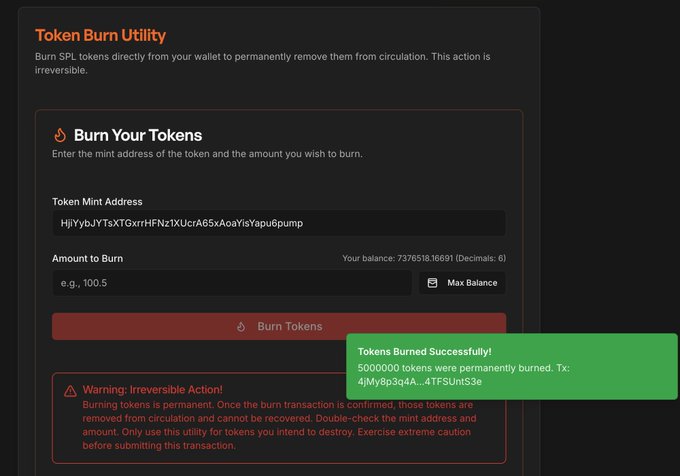Image resolution: width=680 pixels, height=476 pixels.
Task: Focus the Amount to Burn input field
Action: tap(232, 283)
